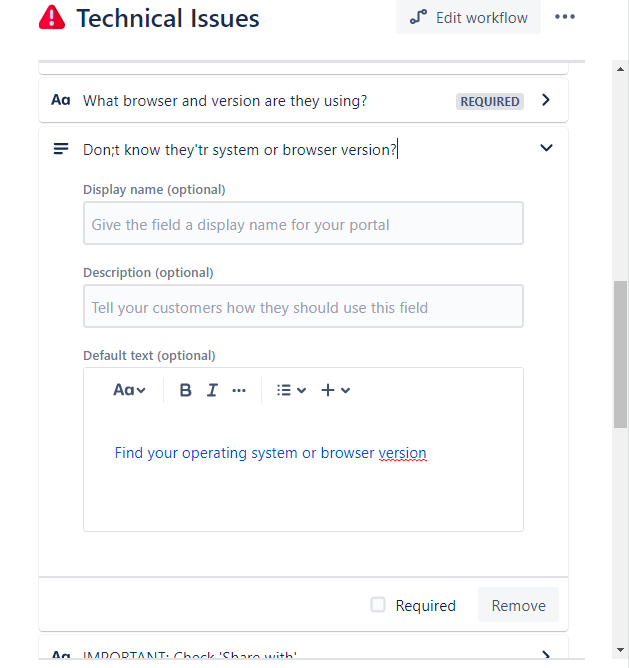Click the 'Display name (optional)' label
The image size is (629, 668).
(154, 190)
